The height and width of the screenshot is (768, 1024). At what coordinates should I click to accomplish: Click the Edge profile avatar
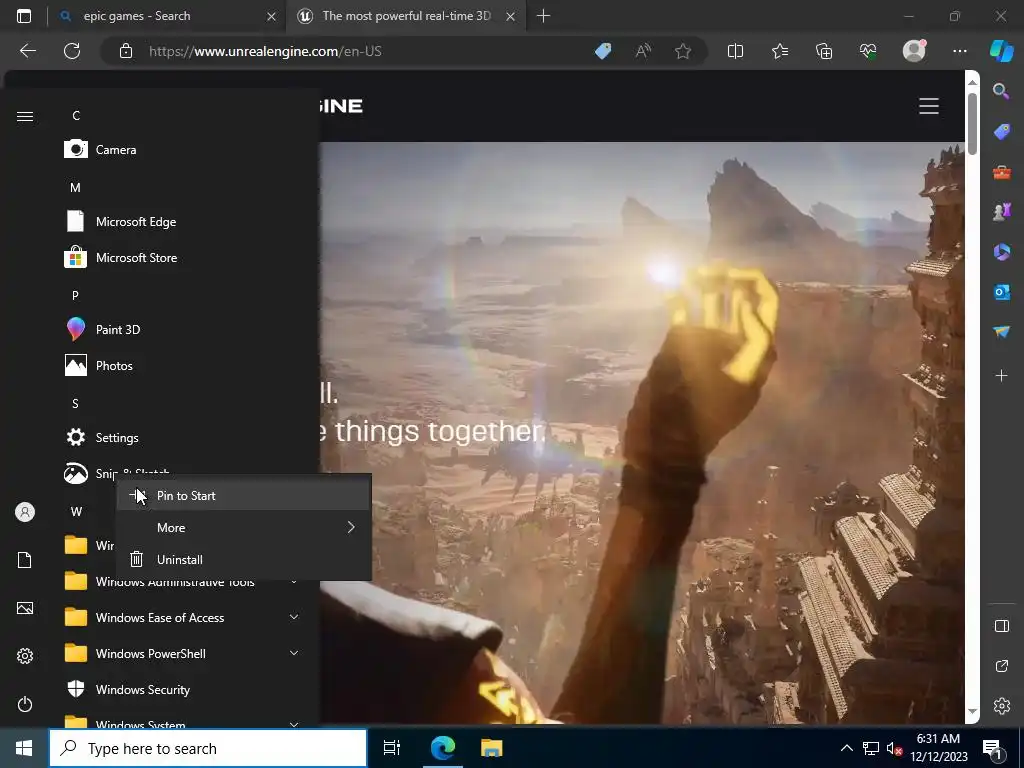[x=914, y=51]
